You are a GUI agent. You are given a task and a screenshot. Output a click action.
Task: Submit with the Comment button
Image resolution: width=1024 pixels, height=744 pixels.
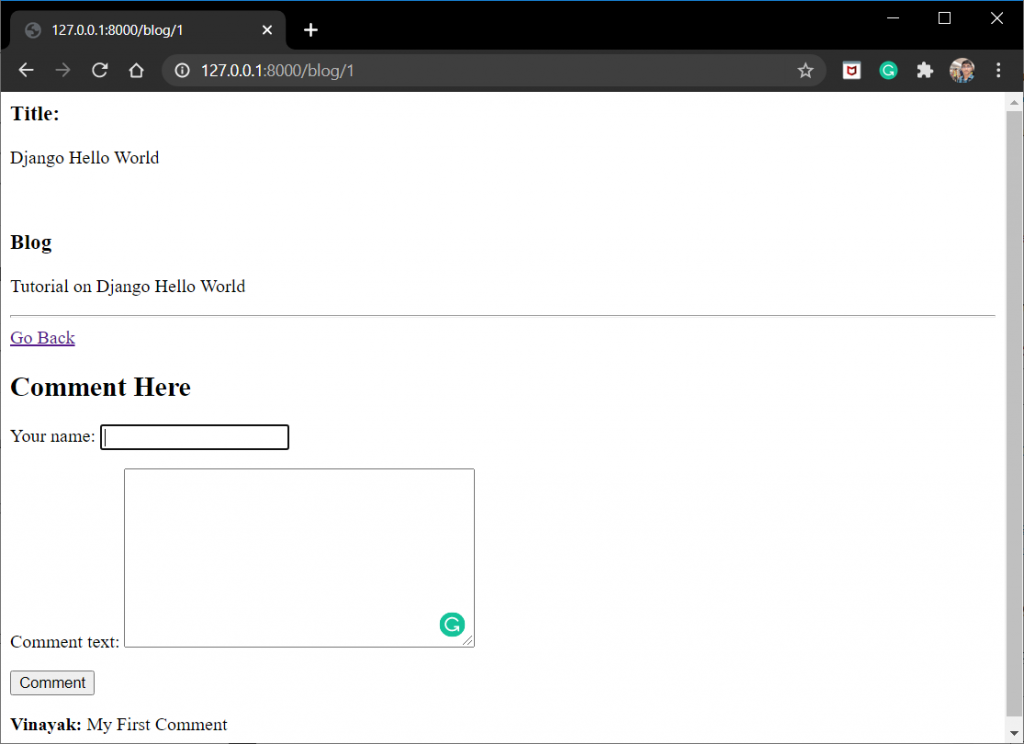tap(52, 683)
